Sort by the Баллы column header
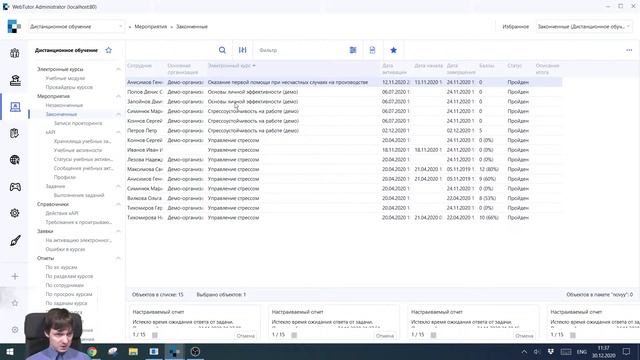Viewport: 640px width, 360px height. (x=487, y=66)
